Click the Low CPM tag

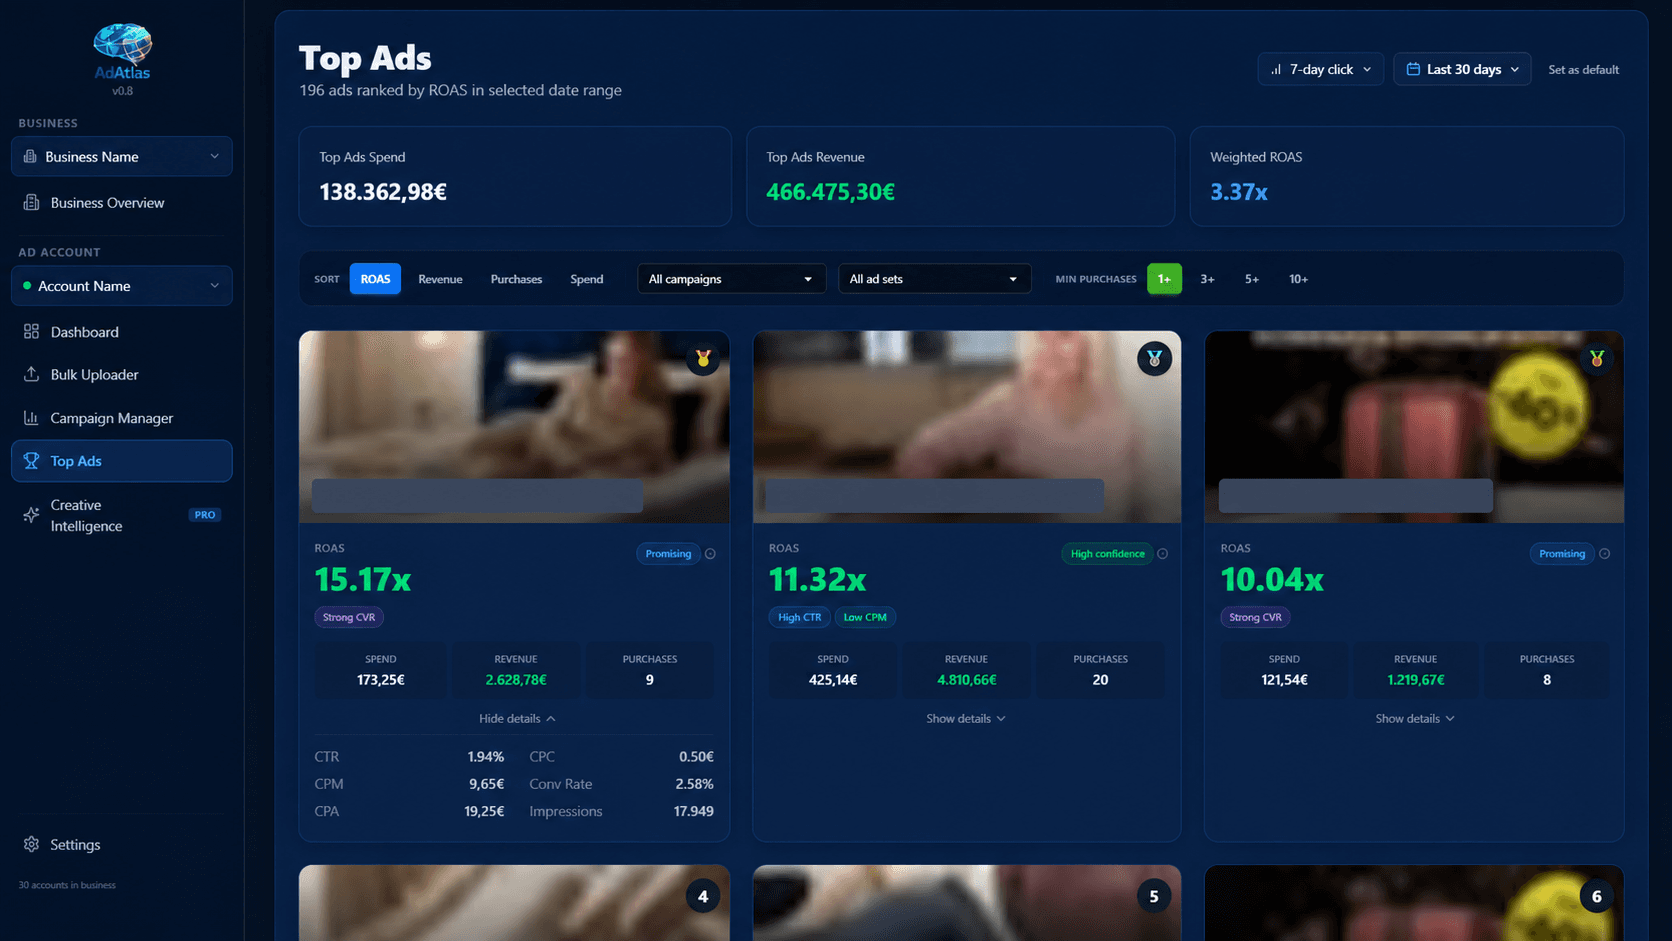pyautogui.click(x=865, y=617)
